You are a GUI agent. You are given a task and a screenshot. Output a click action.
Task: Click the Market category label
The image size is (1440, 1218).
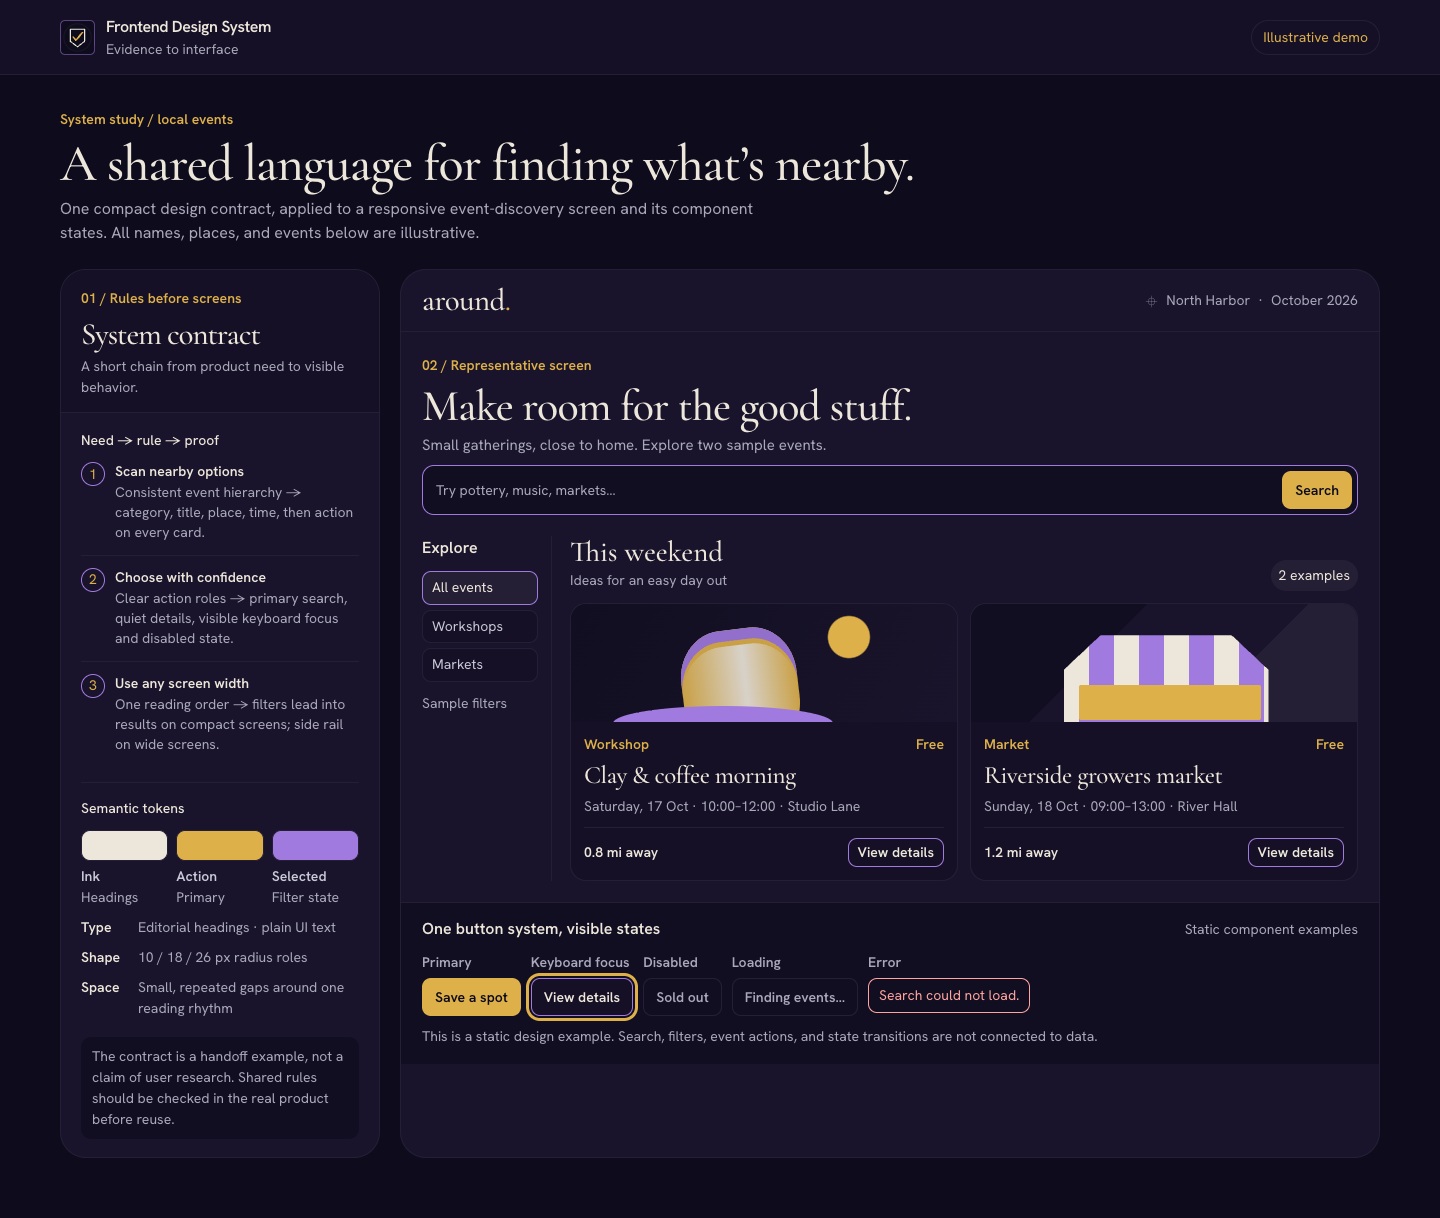1006,744
